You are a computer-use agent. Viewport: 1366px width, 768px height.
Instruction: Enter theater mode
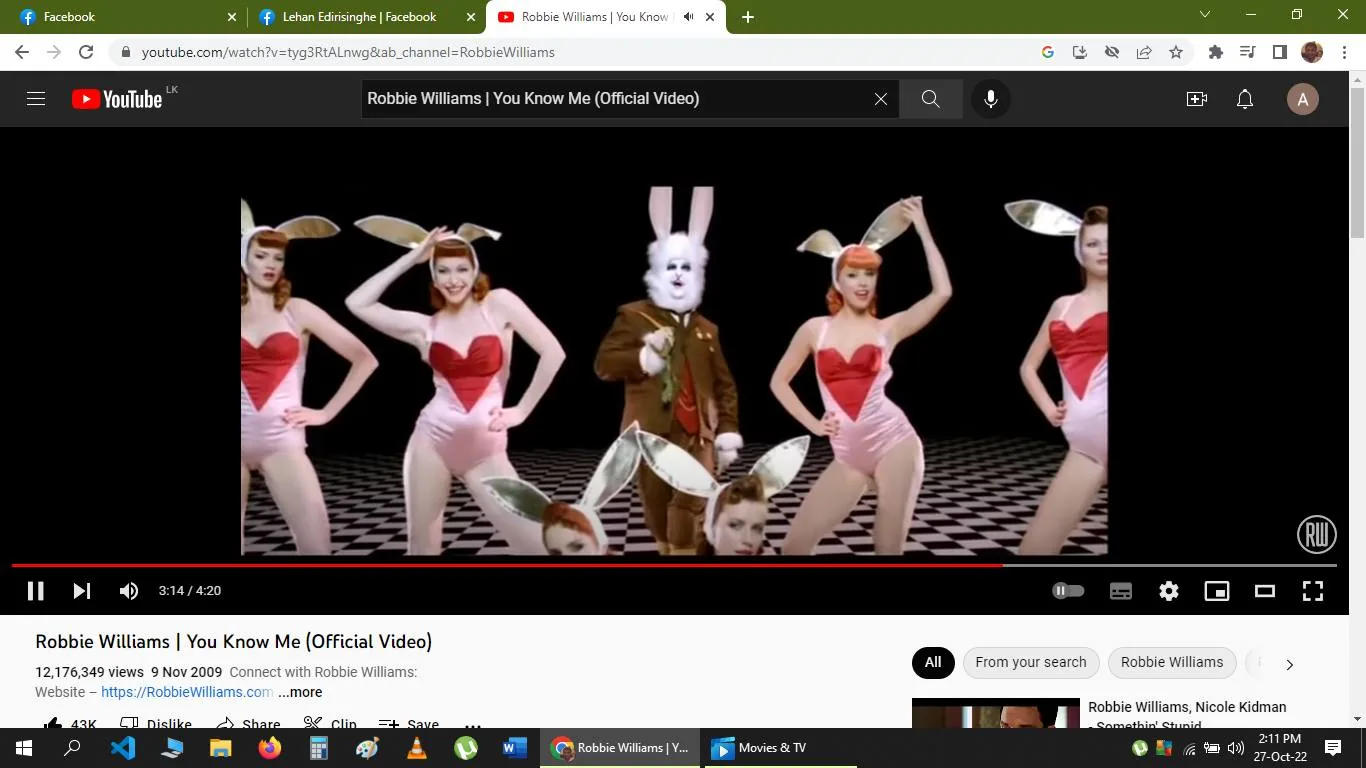click(1264, 591)
